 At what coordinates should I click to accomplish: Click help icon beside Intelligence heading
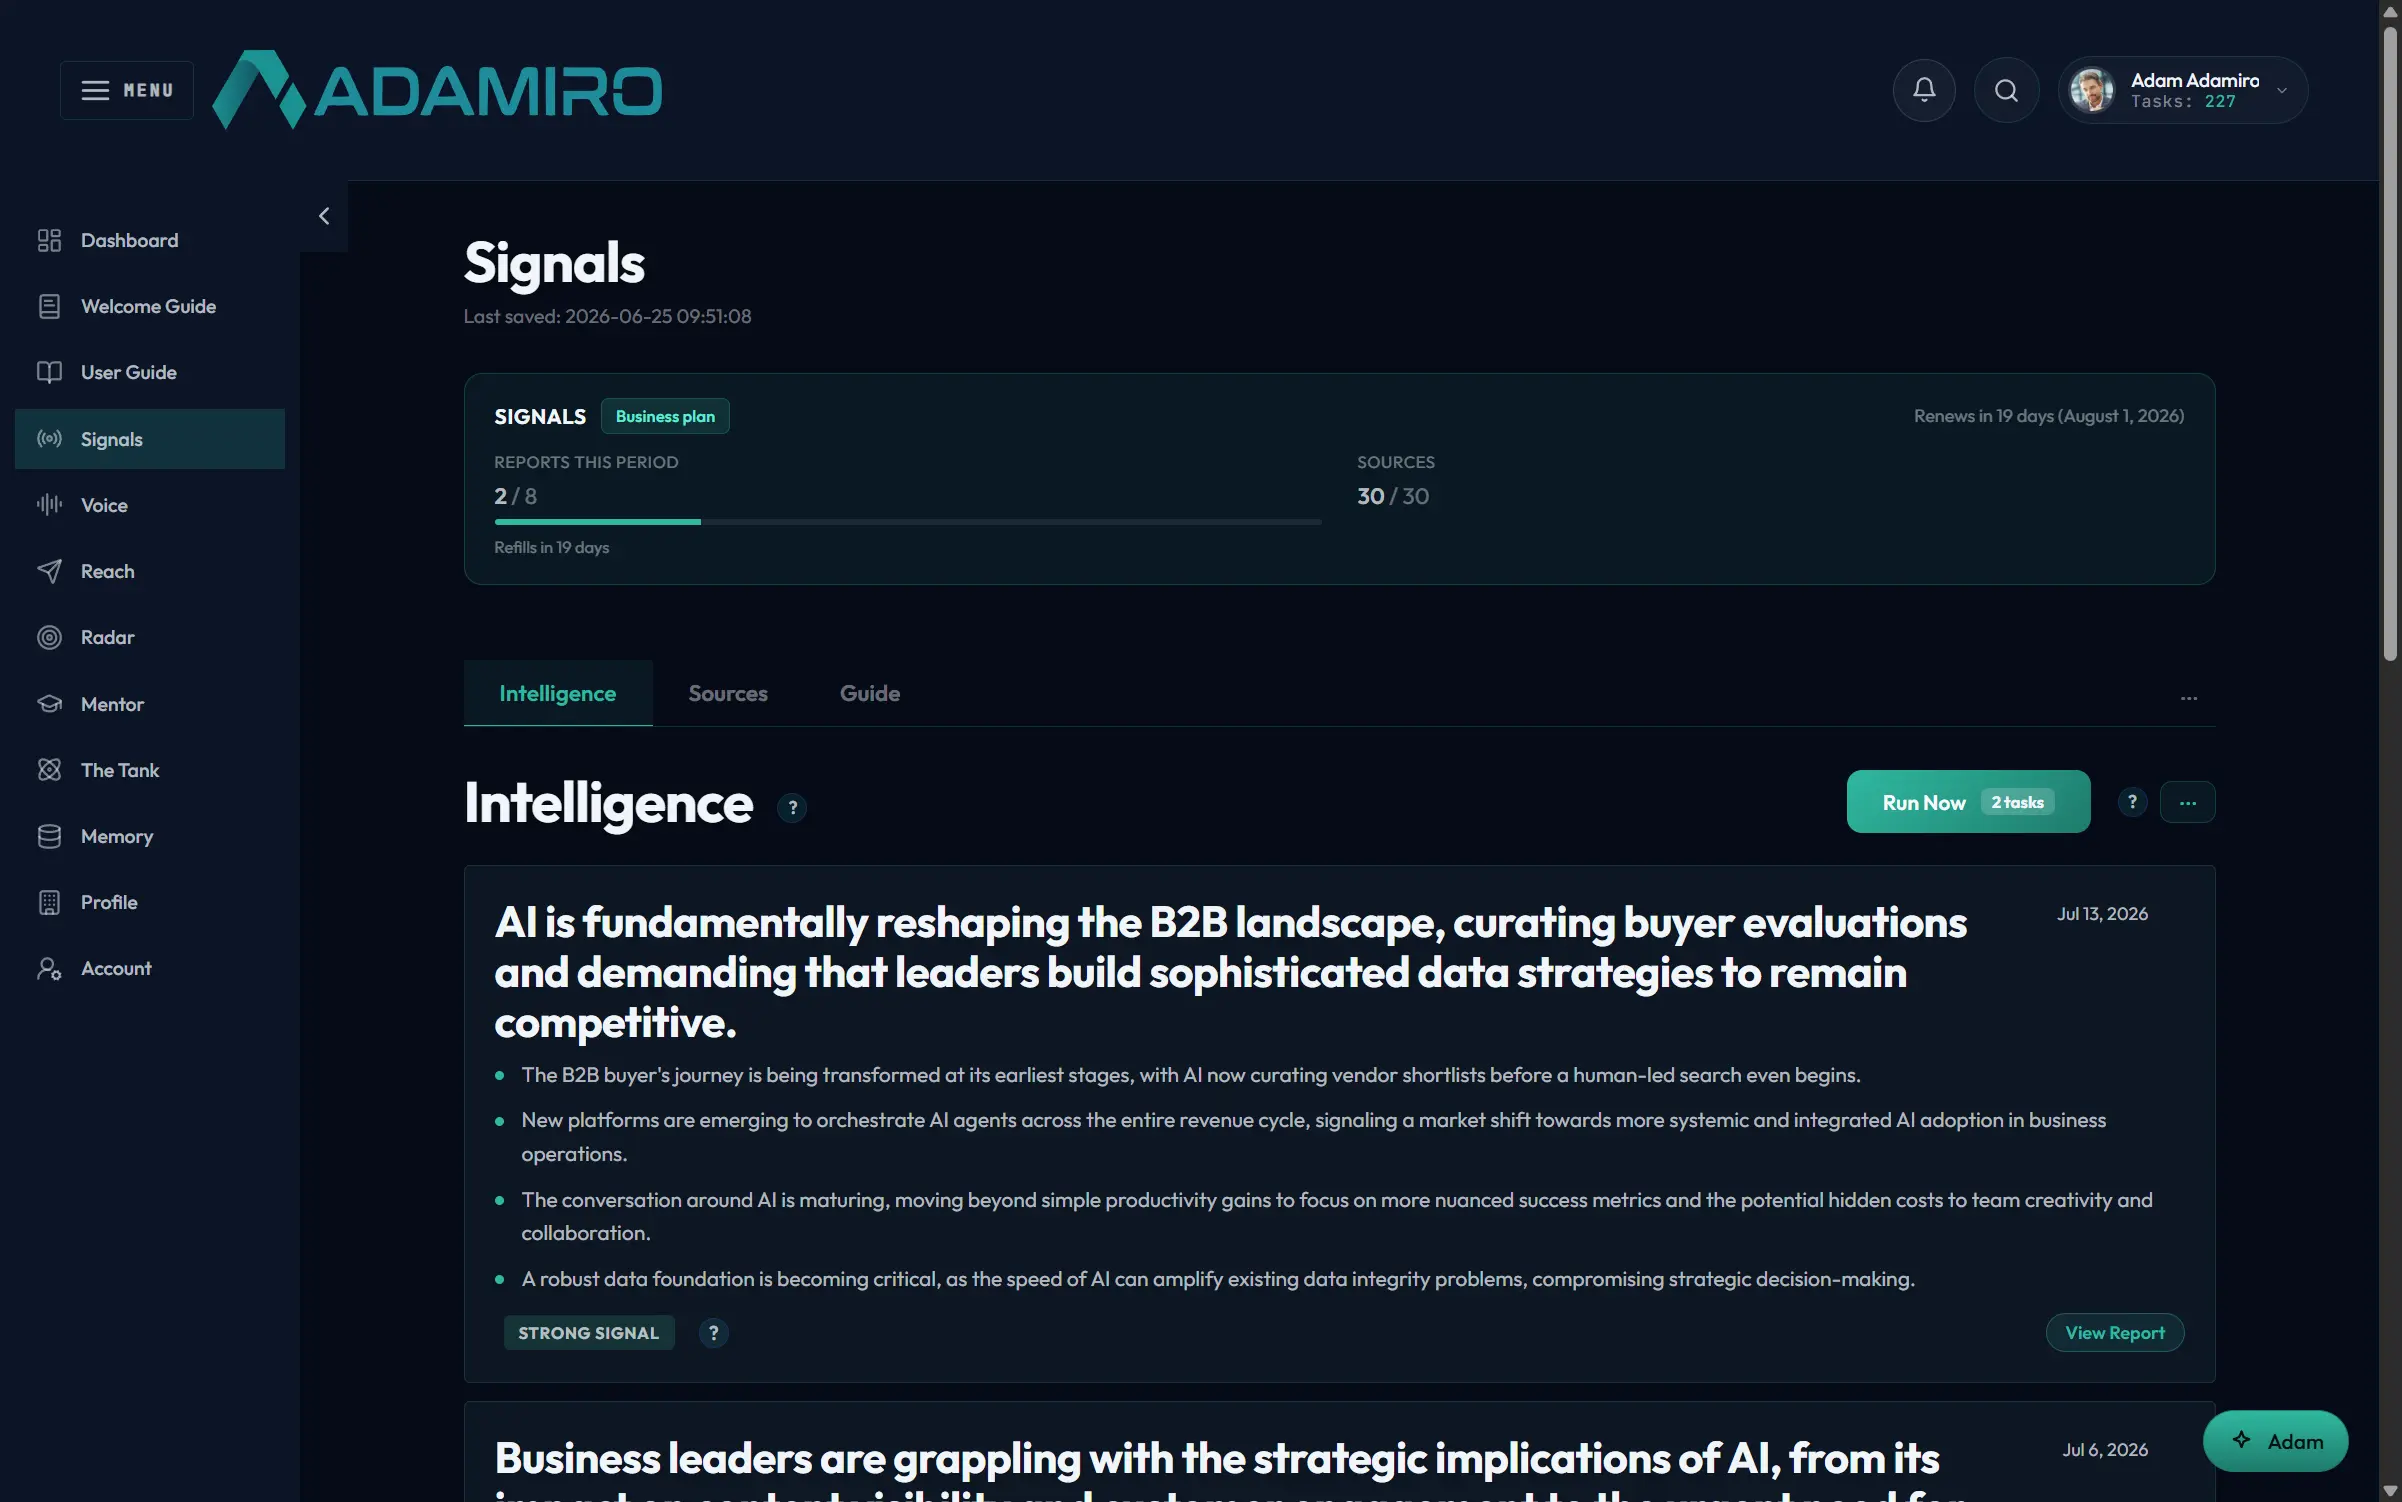792,807
